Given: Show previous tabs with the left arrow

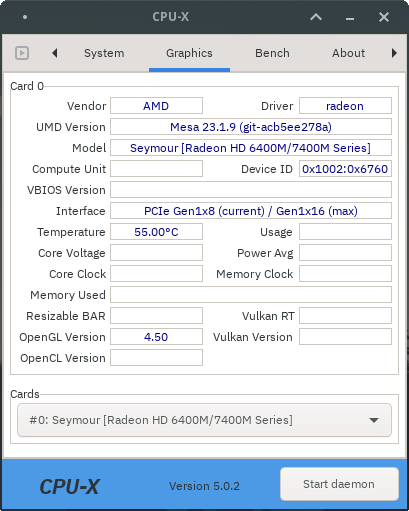Looking at the screenshot, I should [55, 53].
